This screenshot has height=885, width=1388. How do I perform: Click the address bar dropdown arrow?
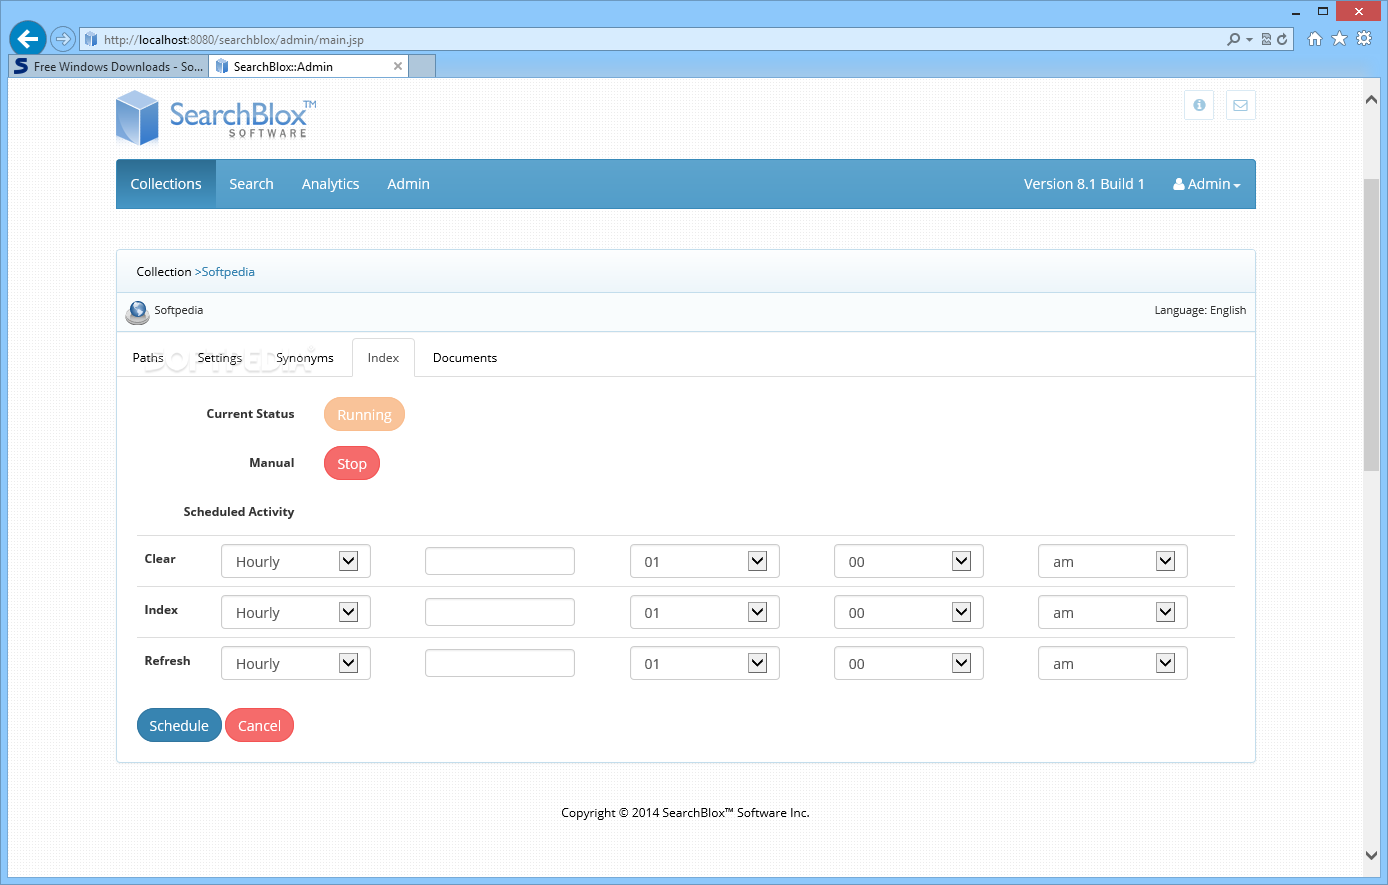click(x=1249, y=40)
